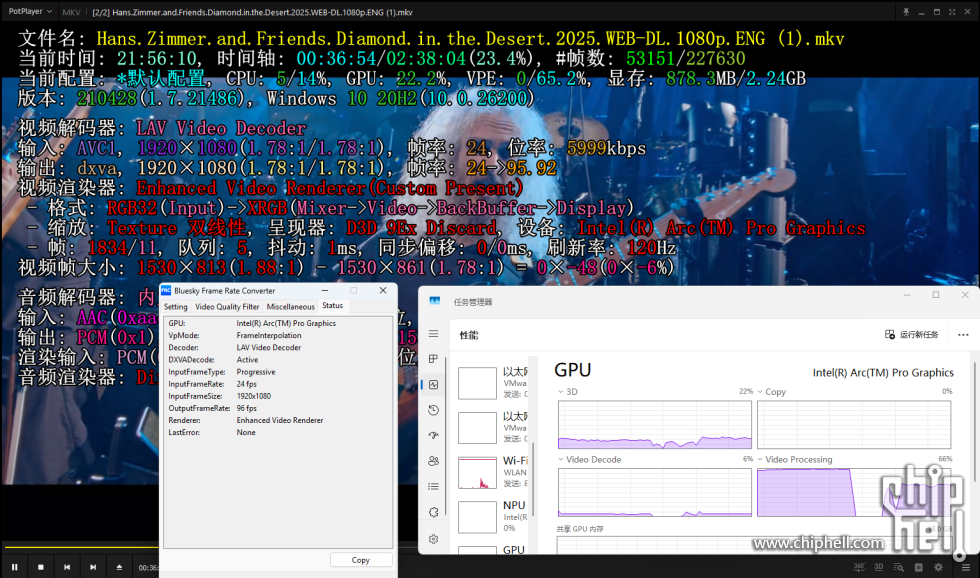Viewport: 980px width, 578px height.
Task: Stop the video playback
Action: [41, 567]
